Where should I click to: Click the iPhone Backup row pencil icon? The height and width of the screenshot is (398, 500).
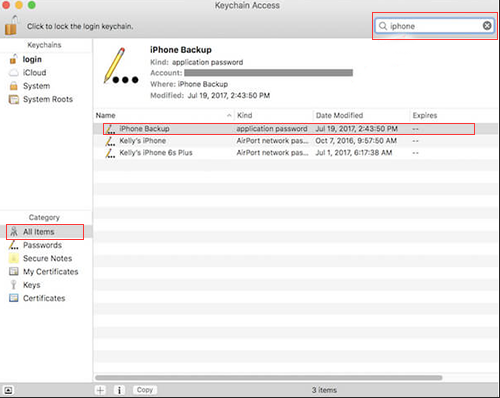[110, 129]
